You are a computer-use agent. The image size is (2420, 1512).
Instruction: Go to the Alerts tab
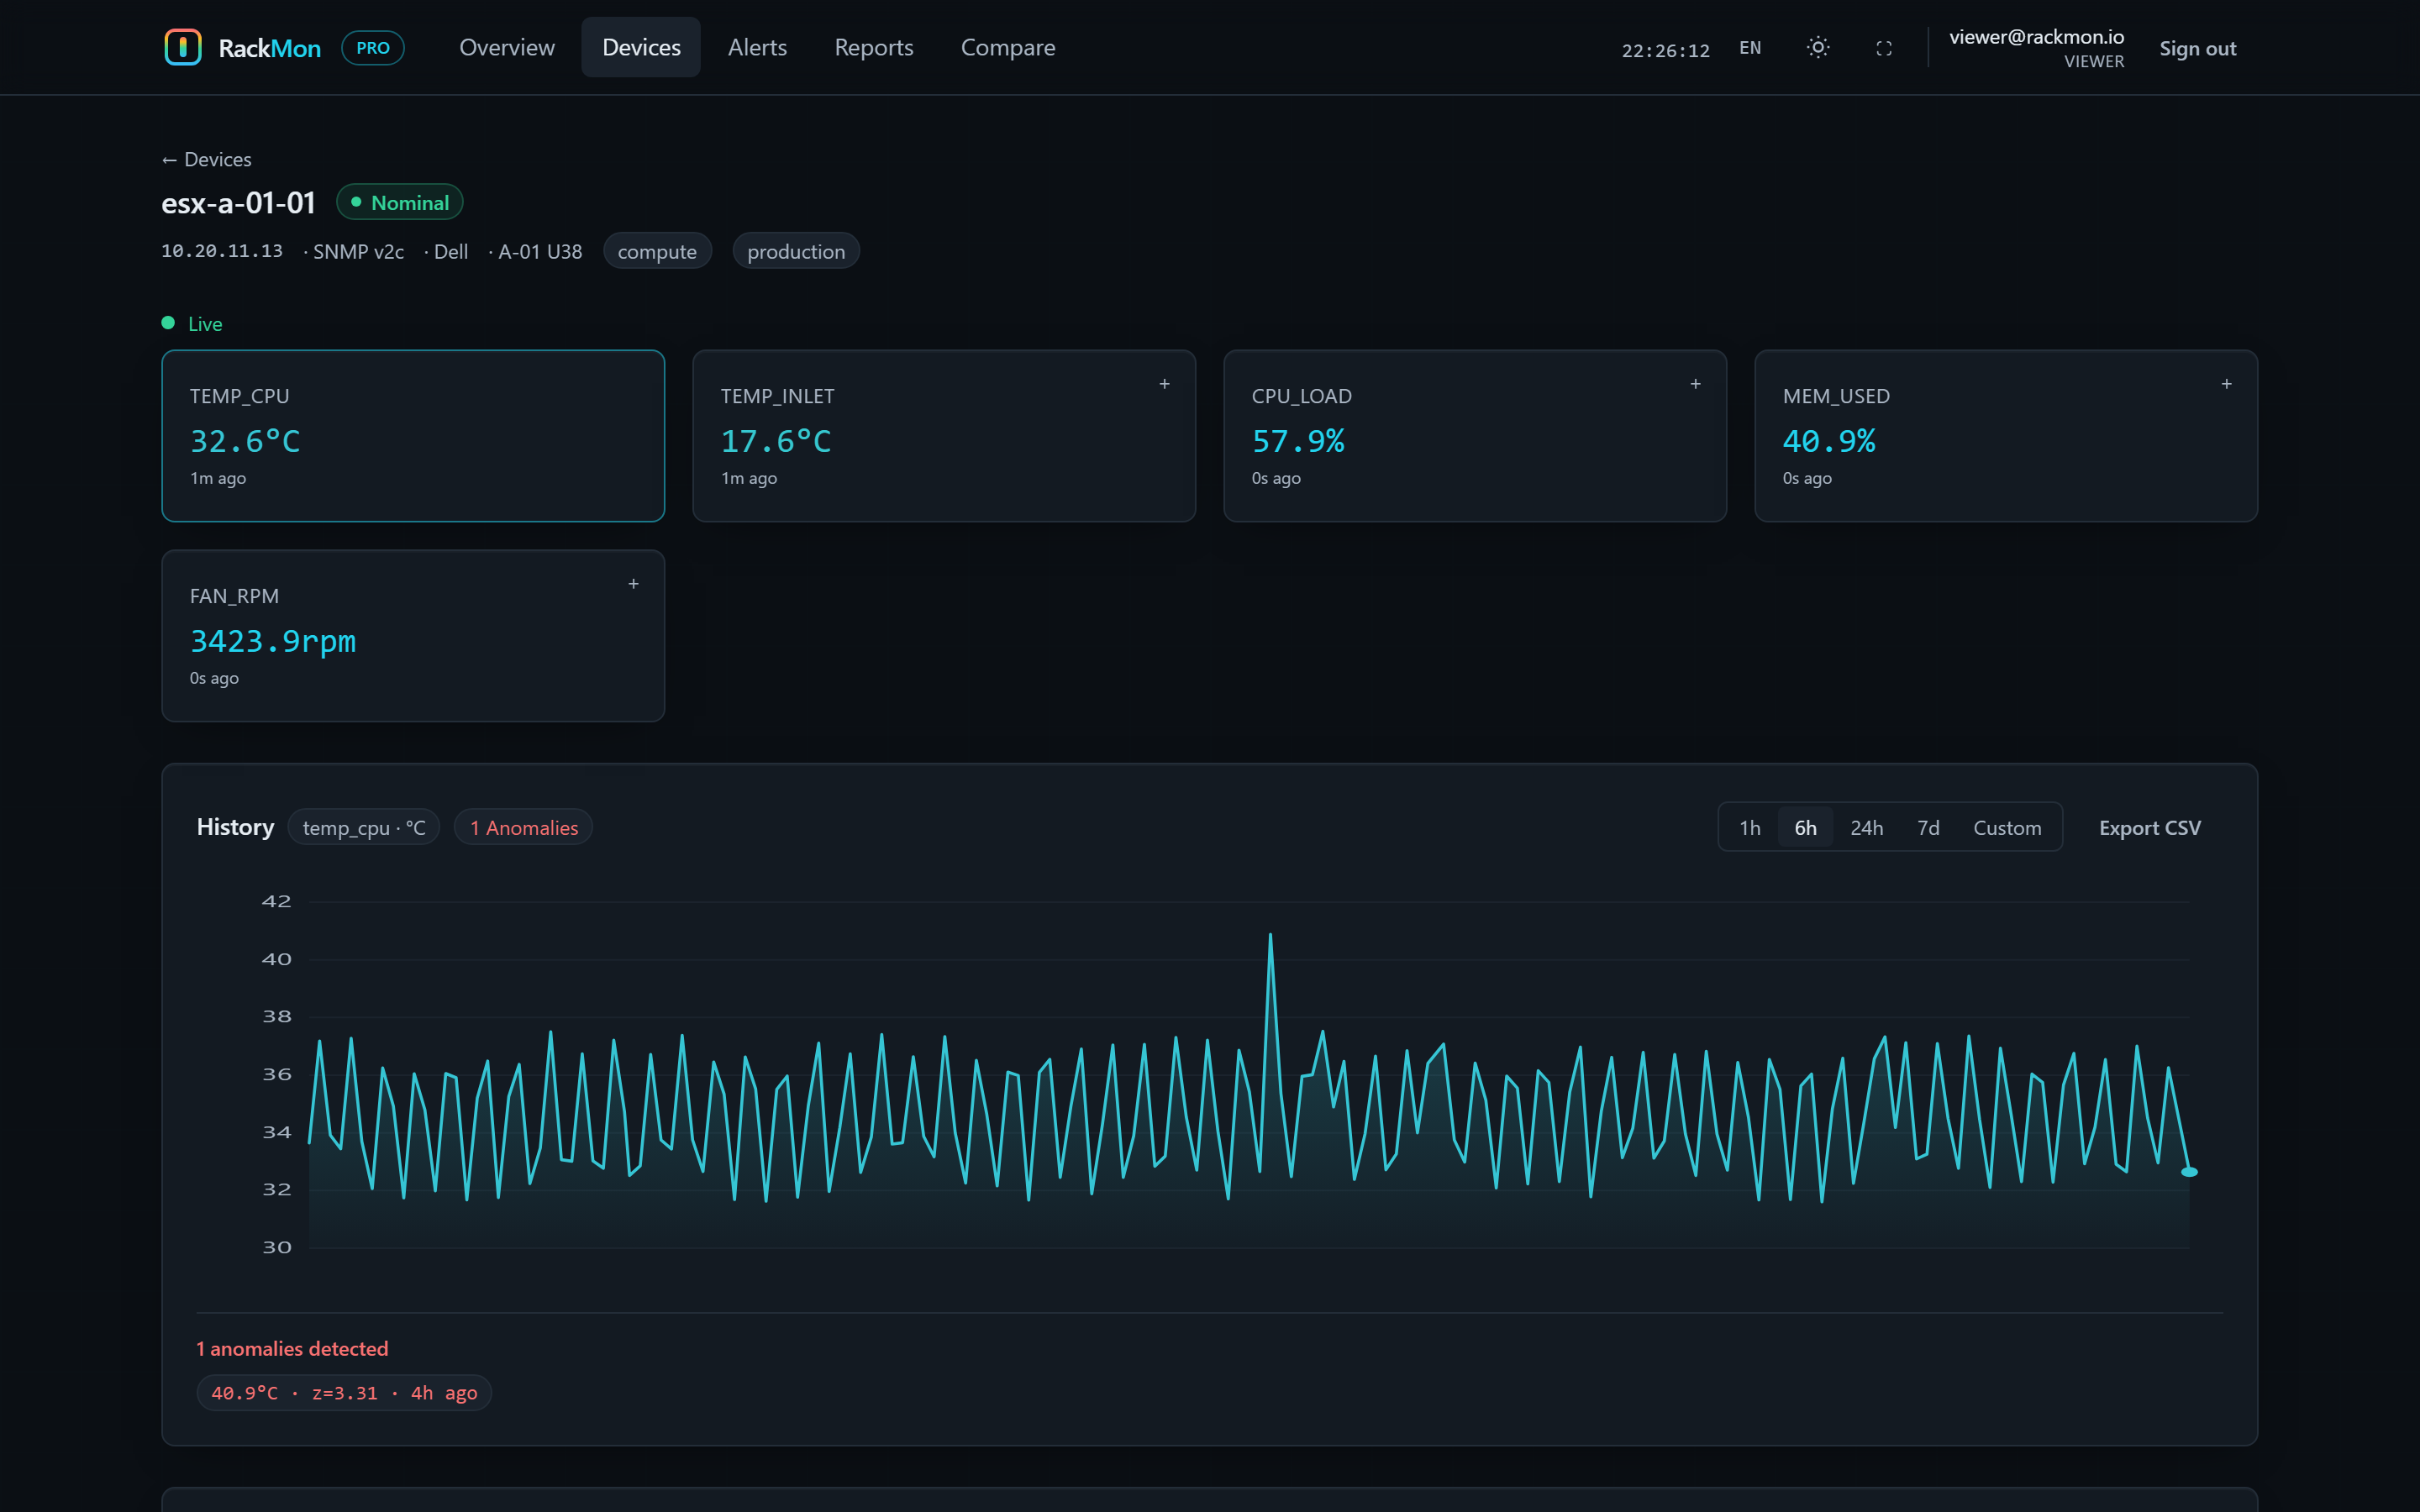757,47
